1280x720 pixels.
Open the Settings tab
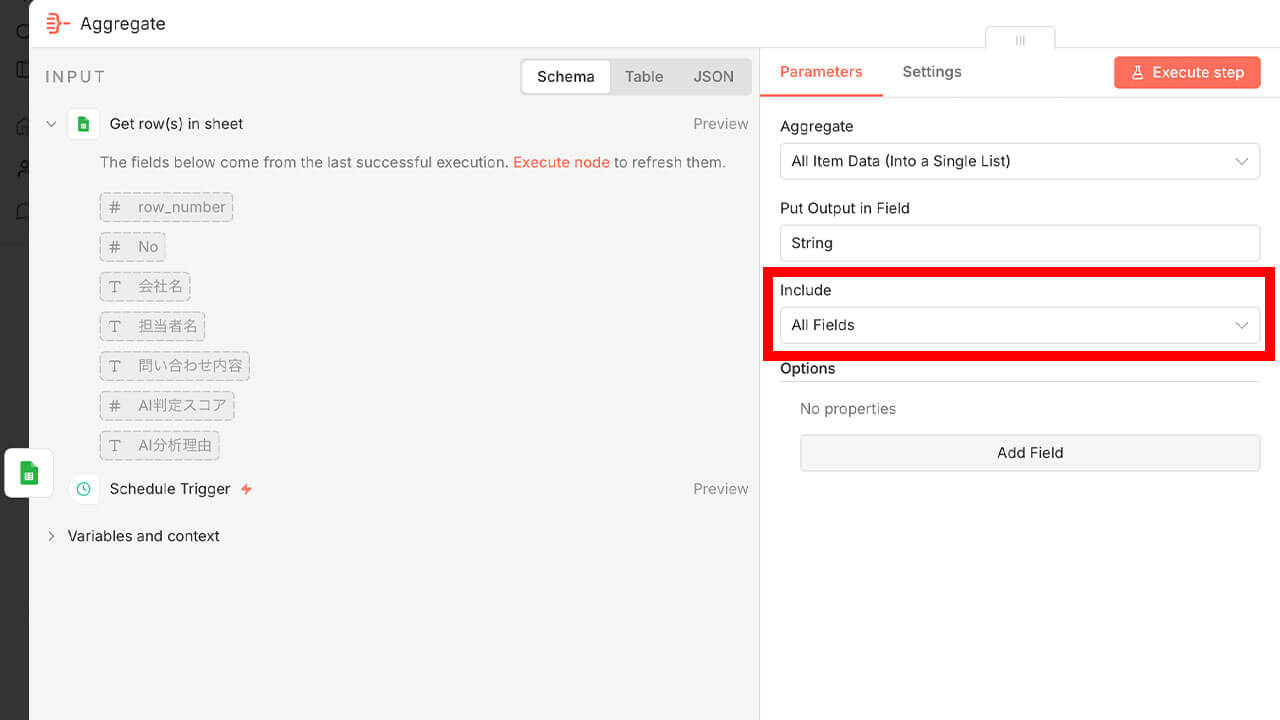(x=931, y=72)
